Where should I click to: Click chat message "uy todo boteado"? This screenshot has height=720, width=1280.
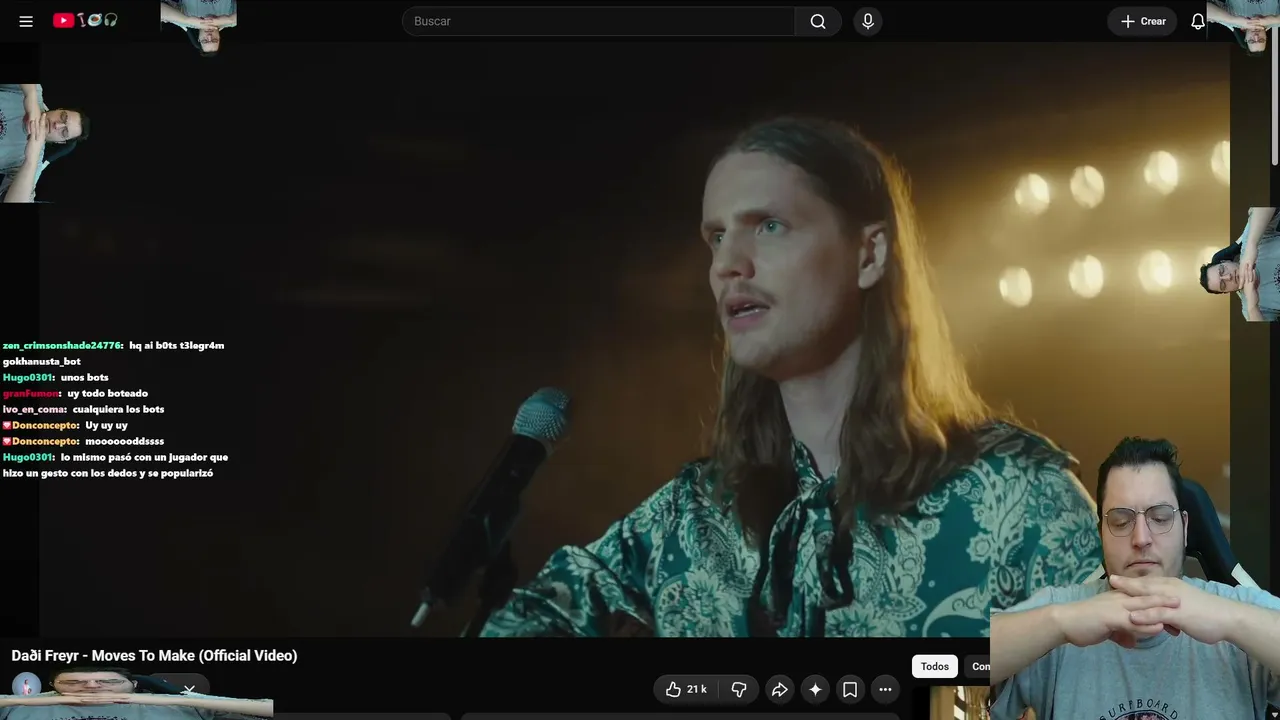pos(107,393)
